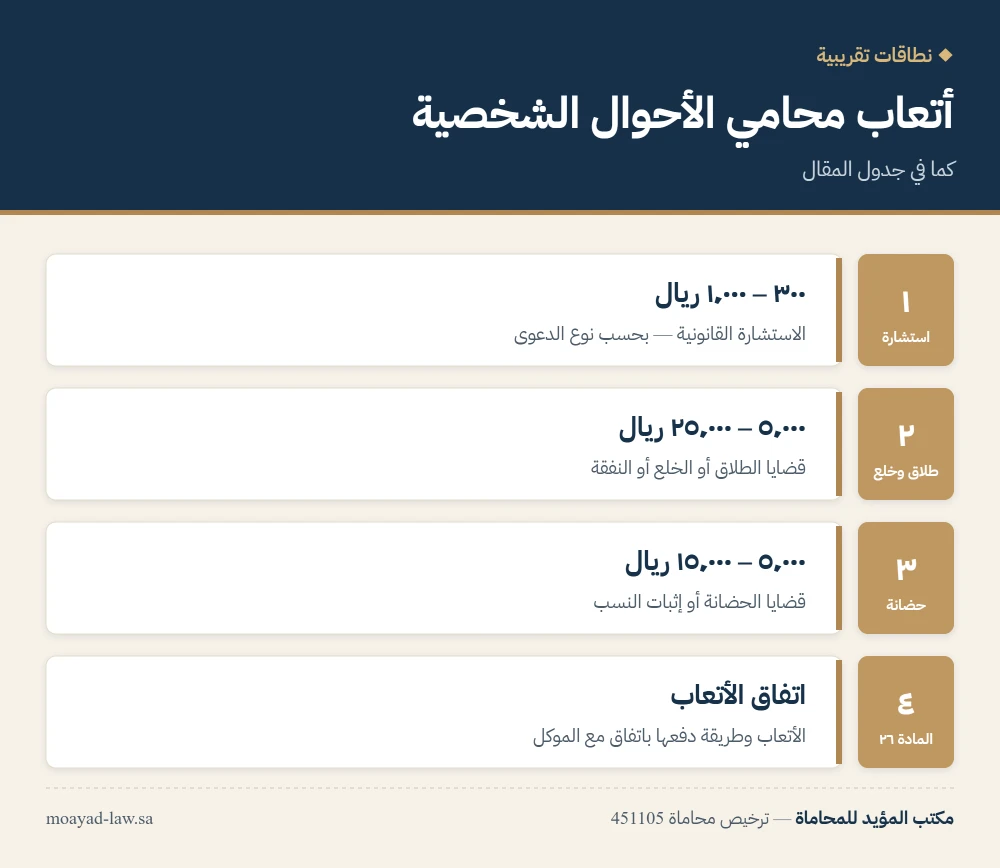
Task: Select the badge numbered ٤ labeled المادة ٢٦
Action: click(906, 712)
